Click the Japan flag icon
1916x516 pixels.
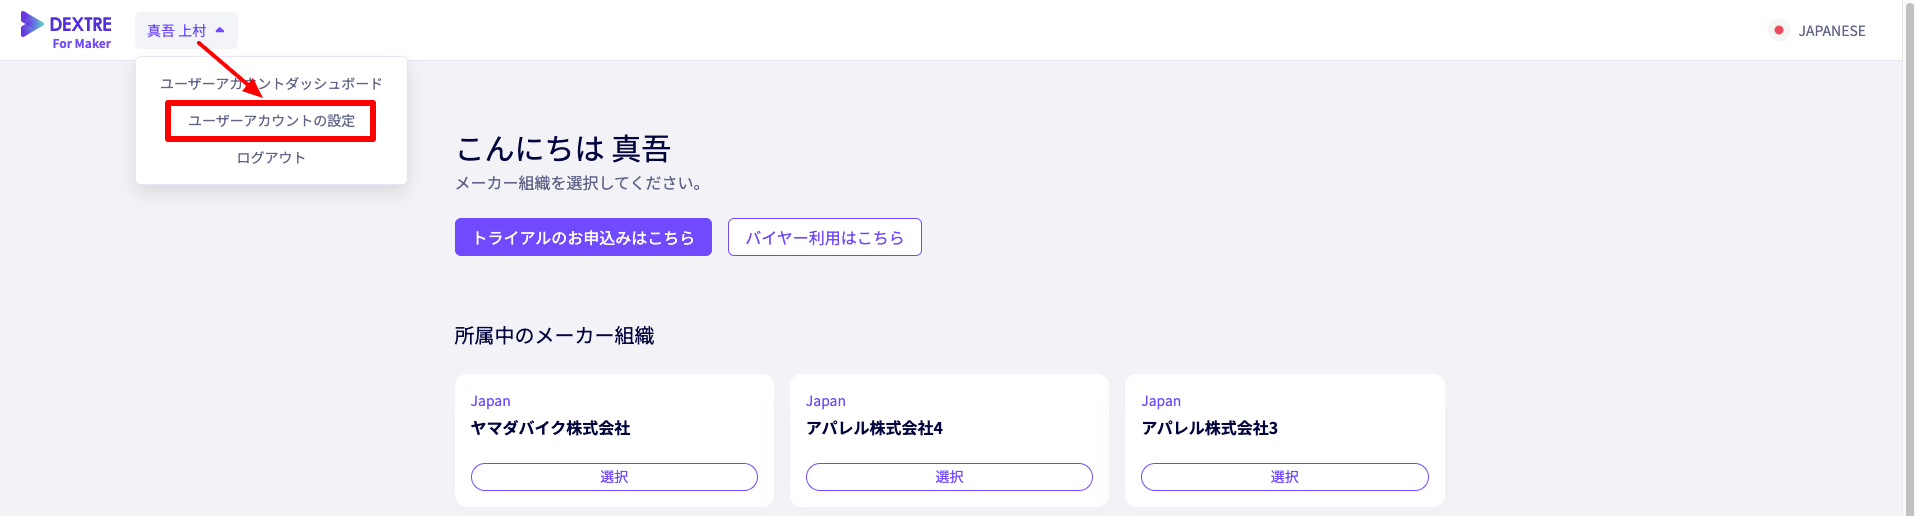pos(1778,30)
